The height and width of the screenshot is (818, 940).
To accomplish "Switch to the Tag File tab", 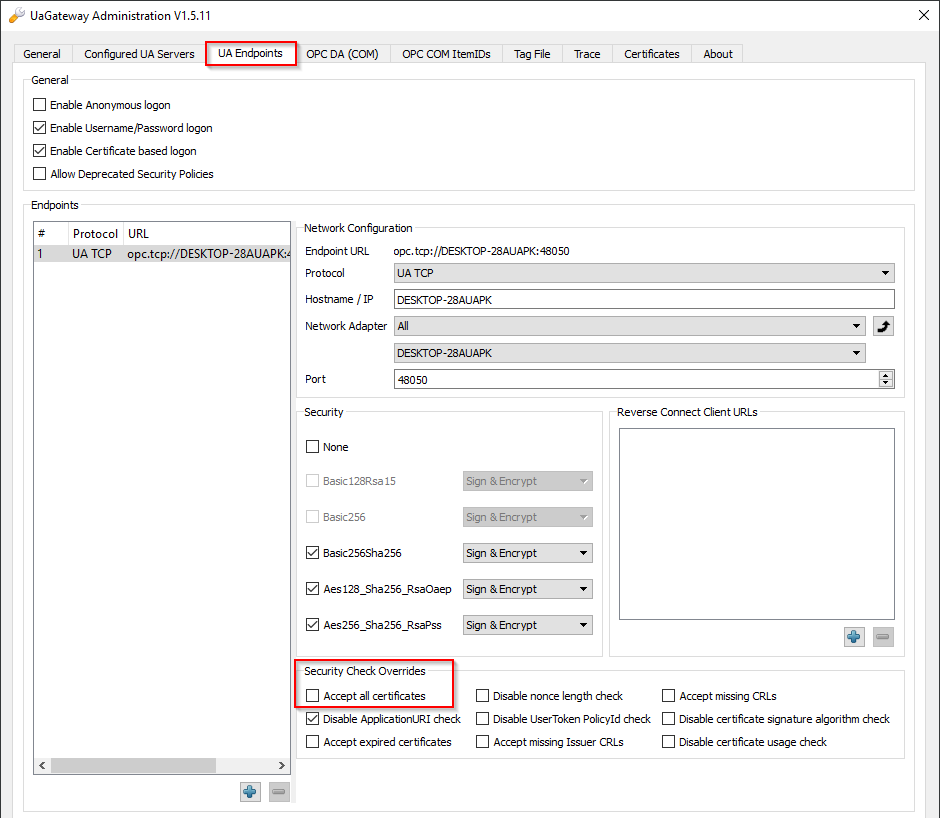I will pyautogui.click(x=532, y=54).
